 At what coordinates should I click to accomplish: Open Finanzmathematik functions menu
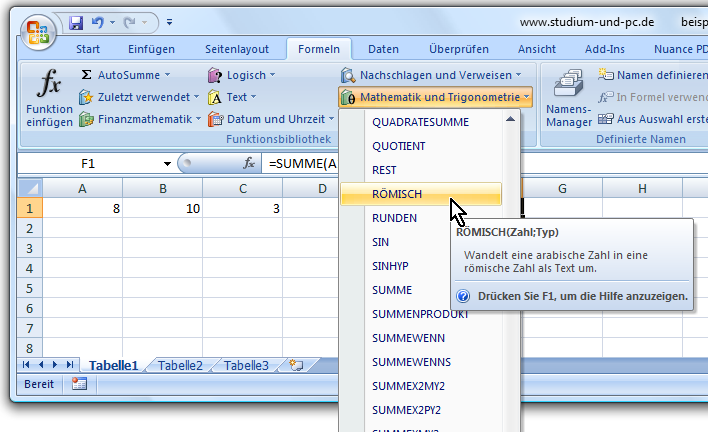[140, 119]
